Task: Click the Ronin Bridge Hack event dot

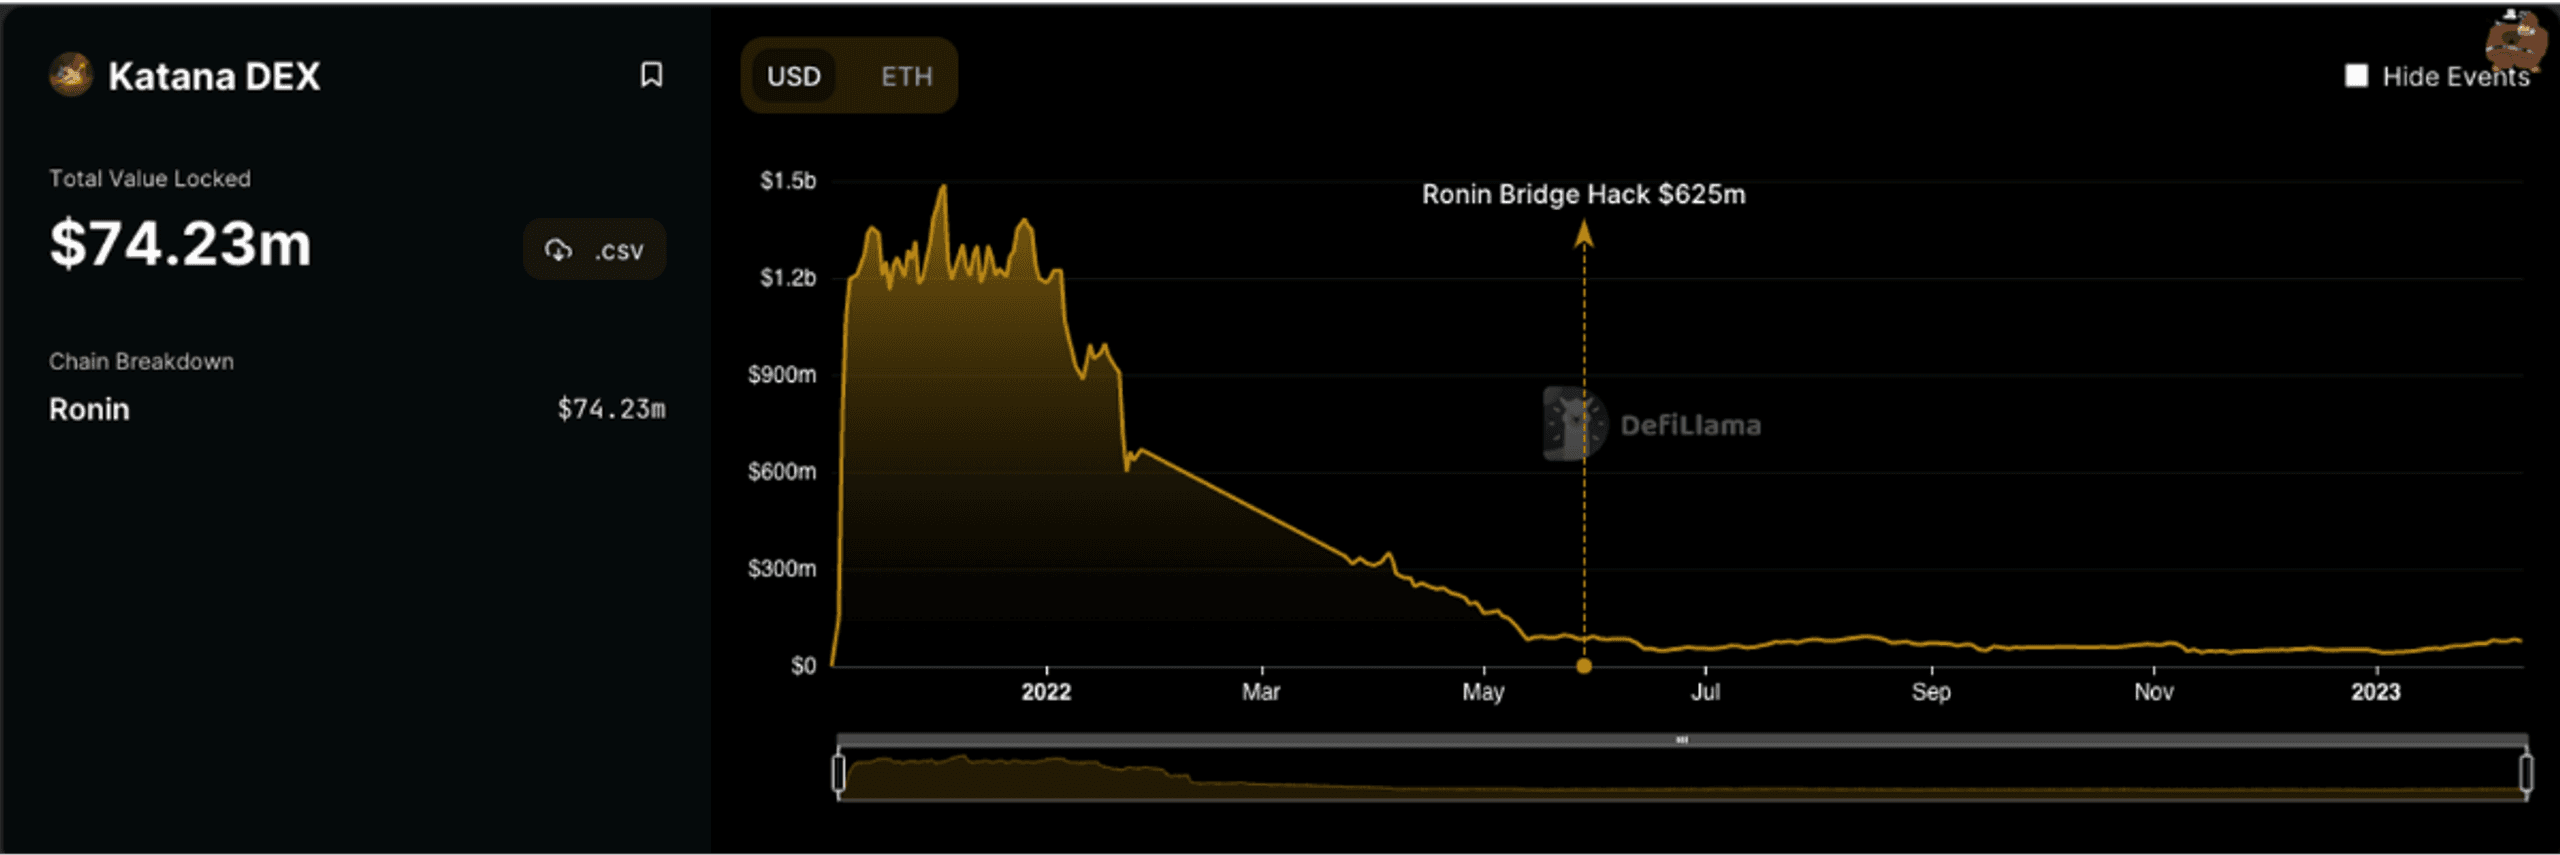Action: 1584,665
